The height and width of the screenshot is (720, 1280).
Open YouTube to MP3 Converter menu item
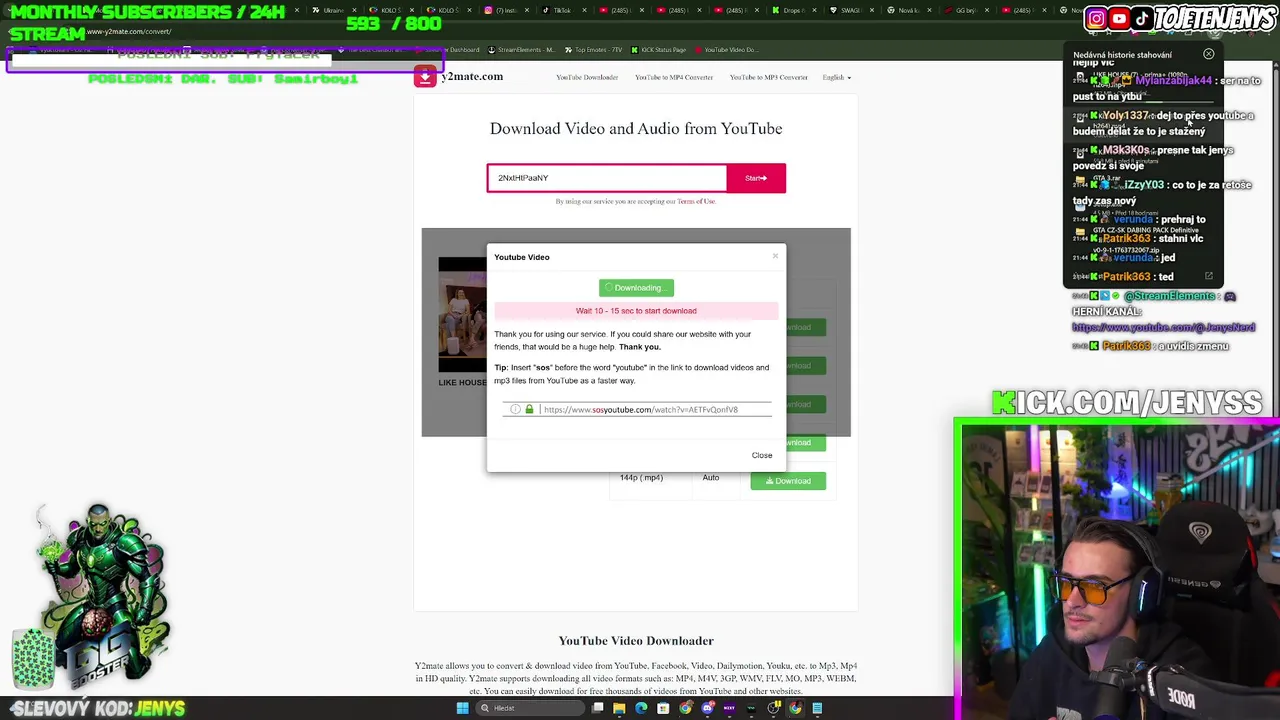point(768,77)
